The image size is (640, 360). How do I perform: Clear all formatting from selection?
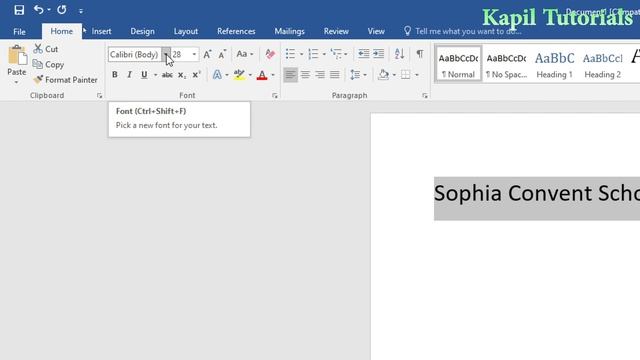[270, 54]
